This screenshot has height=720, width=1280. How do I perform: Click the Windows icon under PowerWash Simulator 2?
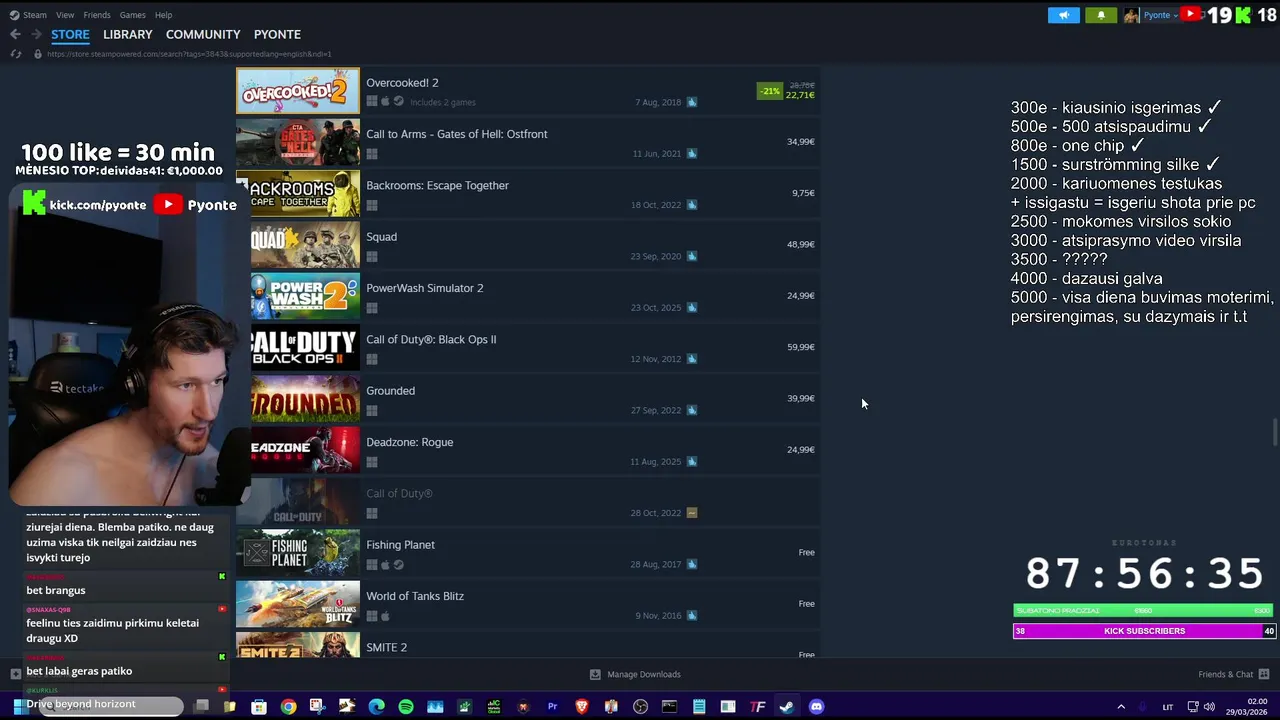[372, 308]
